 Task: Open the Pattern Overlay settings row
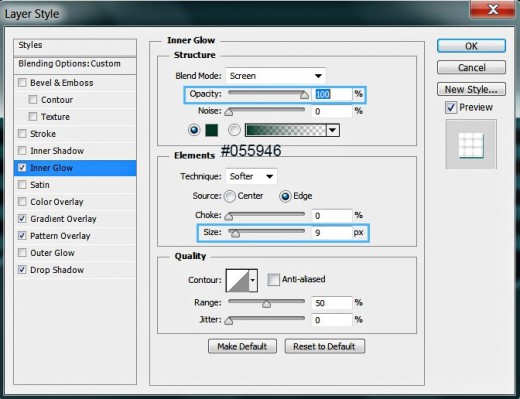75,236
